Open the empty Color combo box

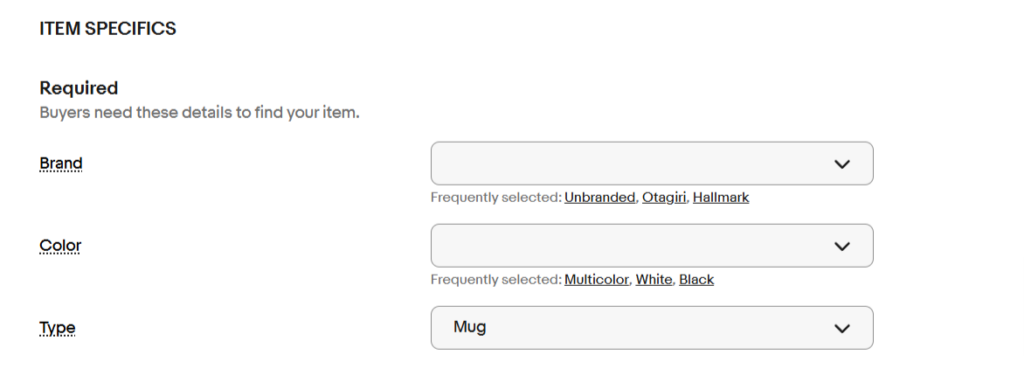tap(652, 246)
